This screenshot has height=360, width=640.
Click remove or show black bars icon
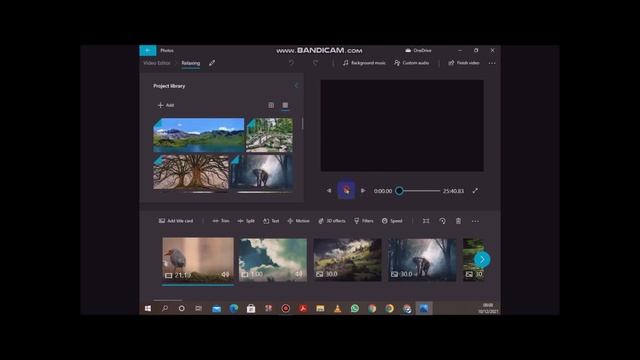coord(426,221)
